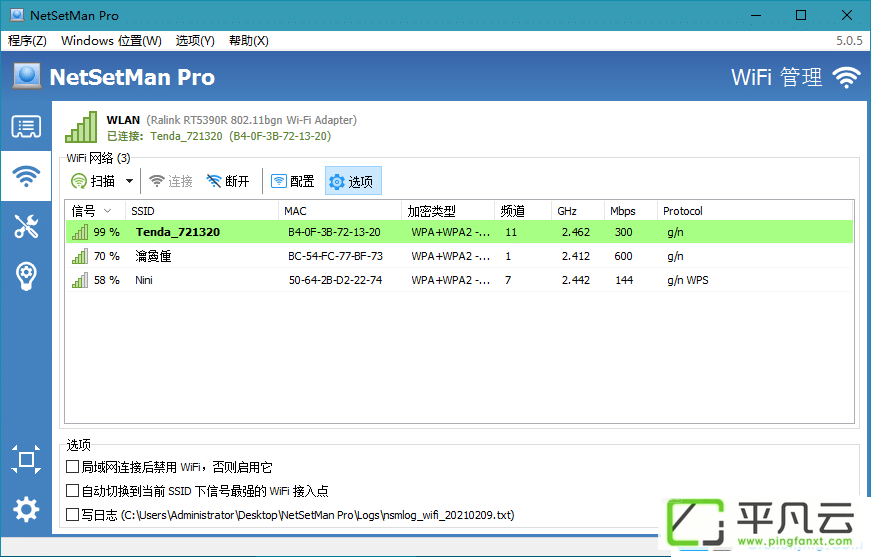Image resolution: width=871 pixels, height=557 pixels.
Task: Minimize the NetSetMan Pro window
Action: pos(756,15)
